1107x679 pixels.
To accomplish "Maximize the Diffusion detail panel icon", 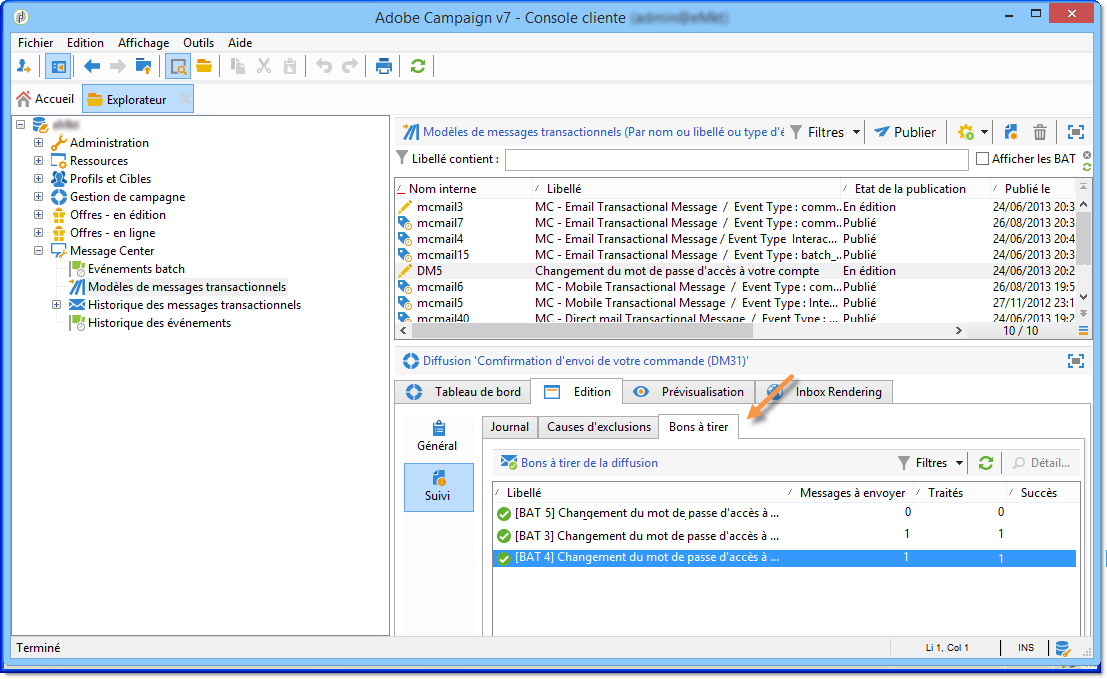I will (x=1075, y=361).
